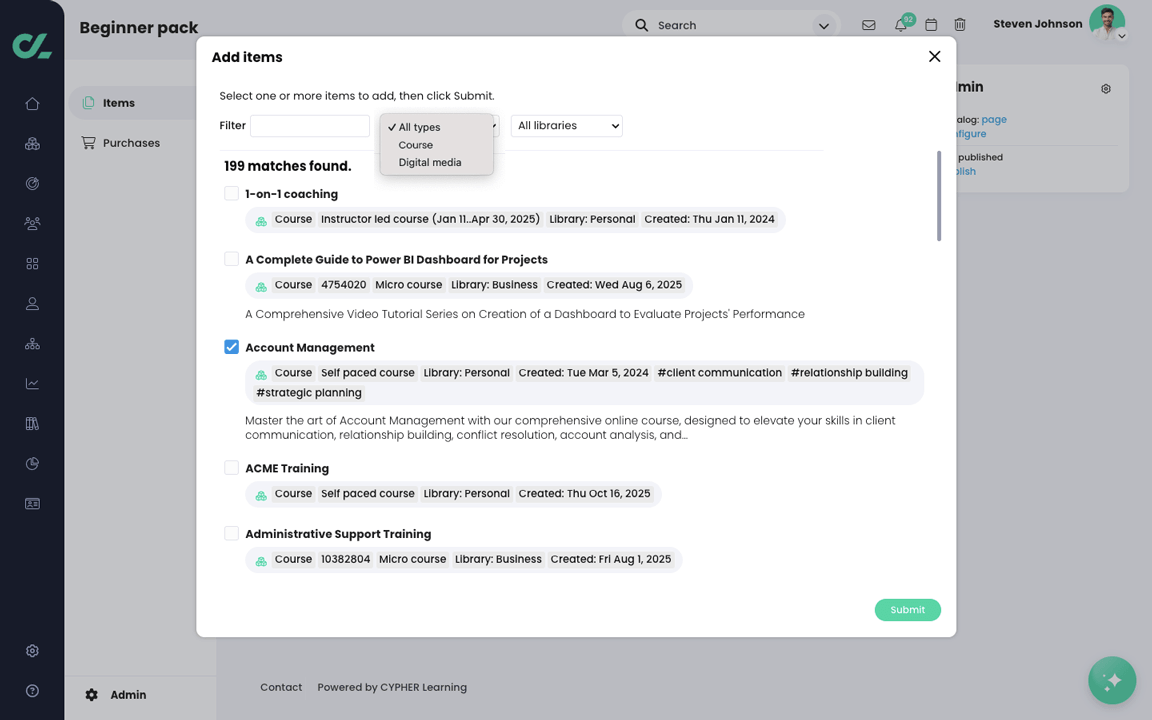
Task: Open the organization hierarchy icon in sidebar
Action: tap(32, 344)
